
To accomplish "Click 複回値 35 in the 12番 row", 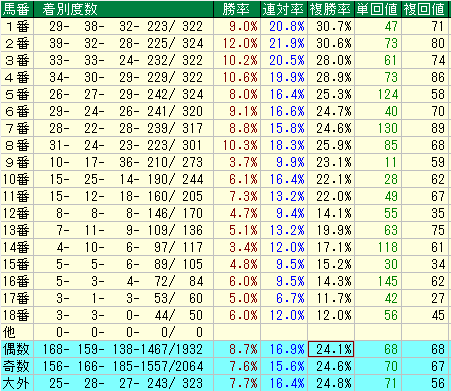I will tap(425, 213).
